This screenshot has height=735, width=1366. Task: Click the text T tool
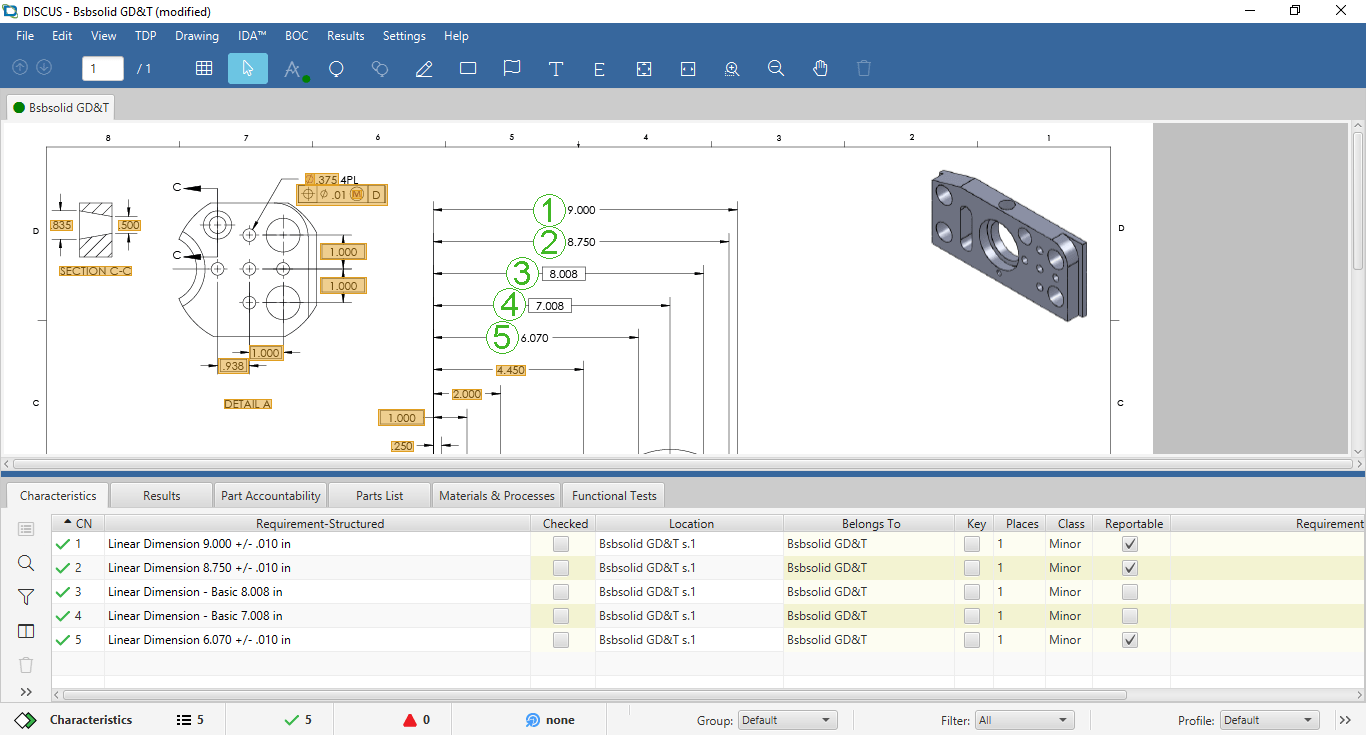(x=556, y=68)
